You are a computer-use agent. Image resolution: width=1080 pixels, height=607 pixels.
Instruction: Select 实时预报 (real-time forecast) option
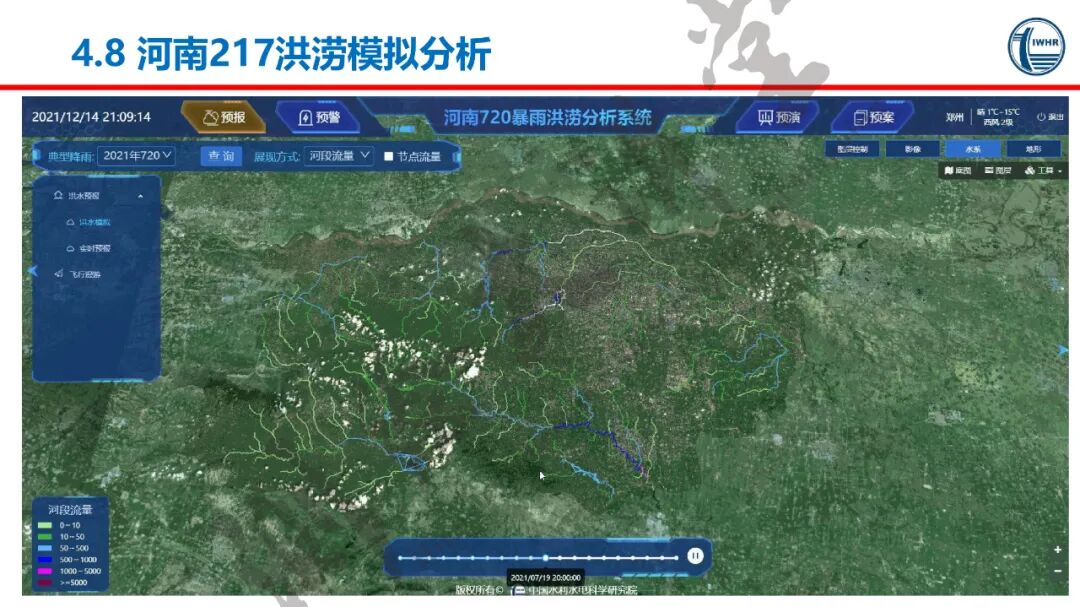pos(95,248)
